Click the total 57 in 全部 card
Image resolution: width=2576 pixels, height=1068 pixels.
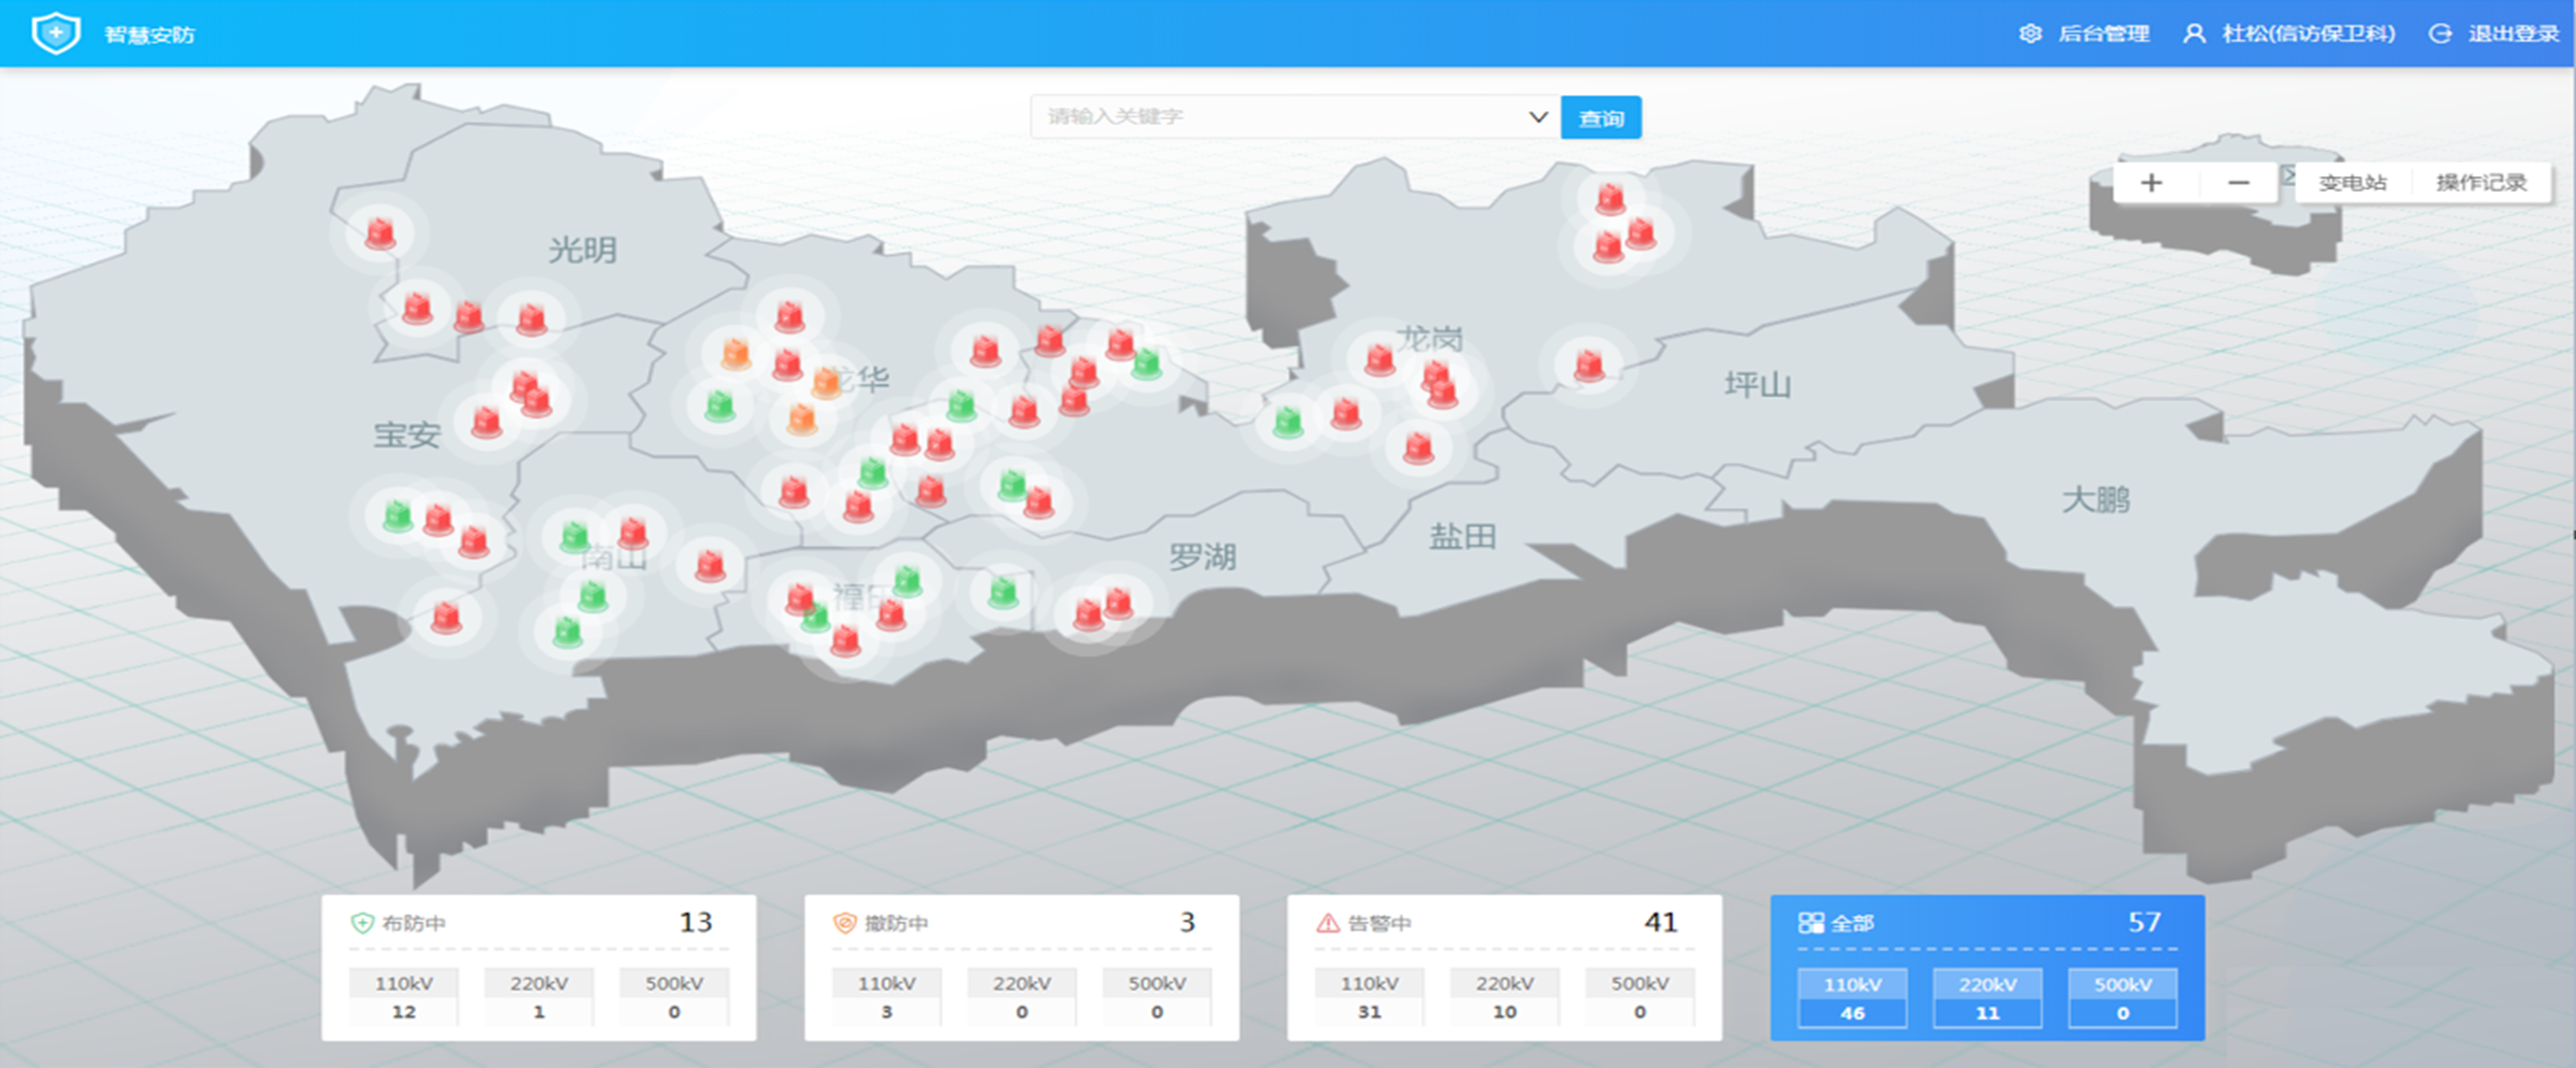2145,922
